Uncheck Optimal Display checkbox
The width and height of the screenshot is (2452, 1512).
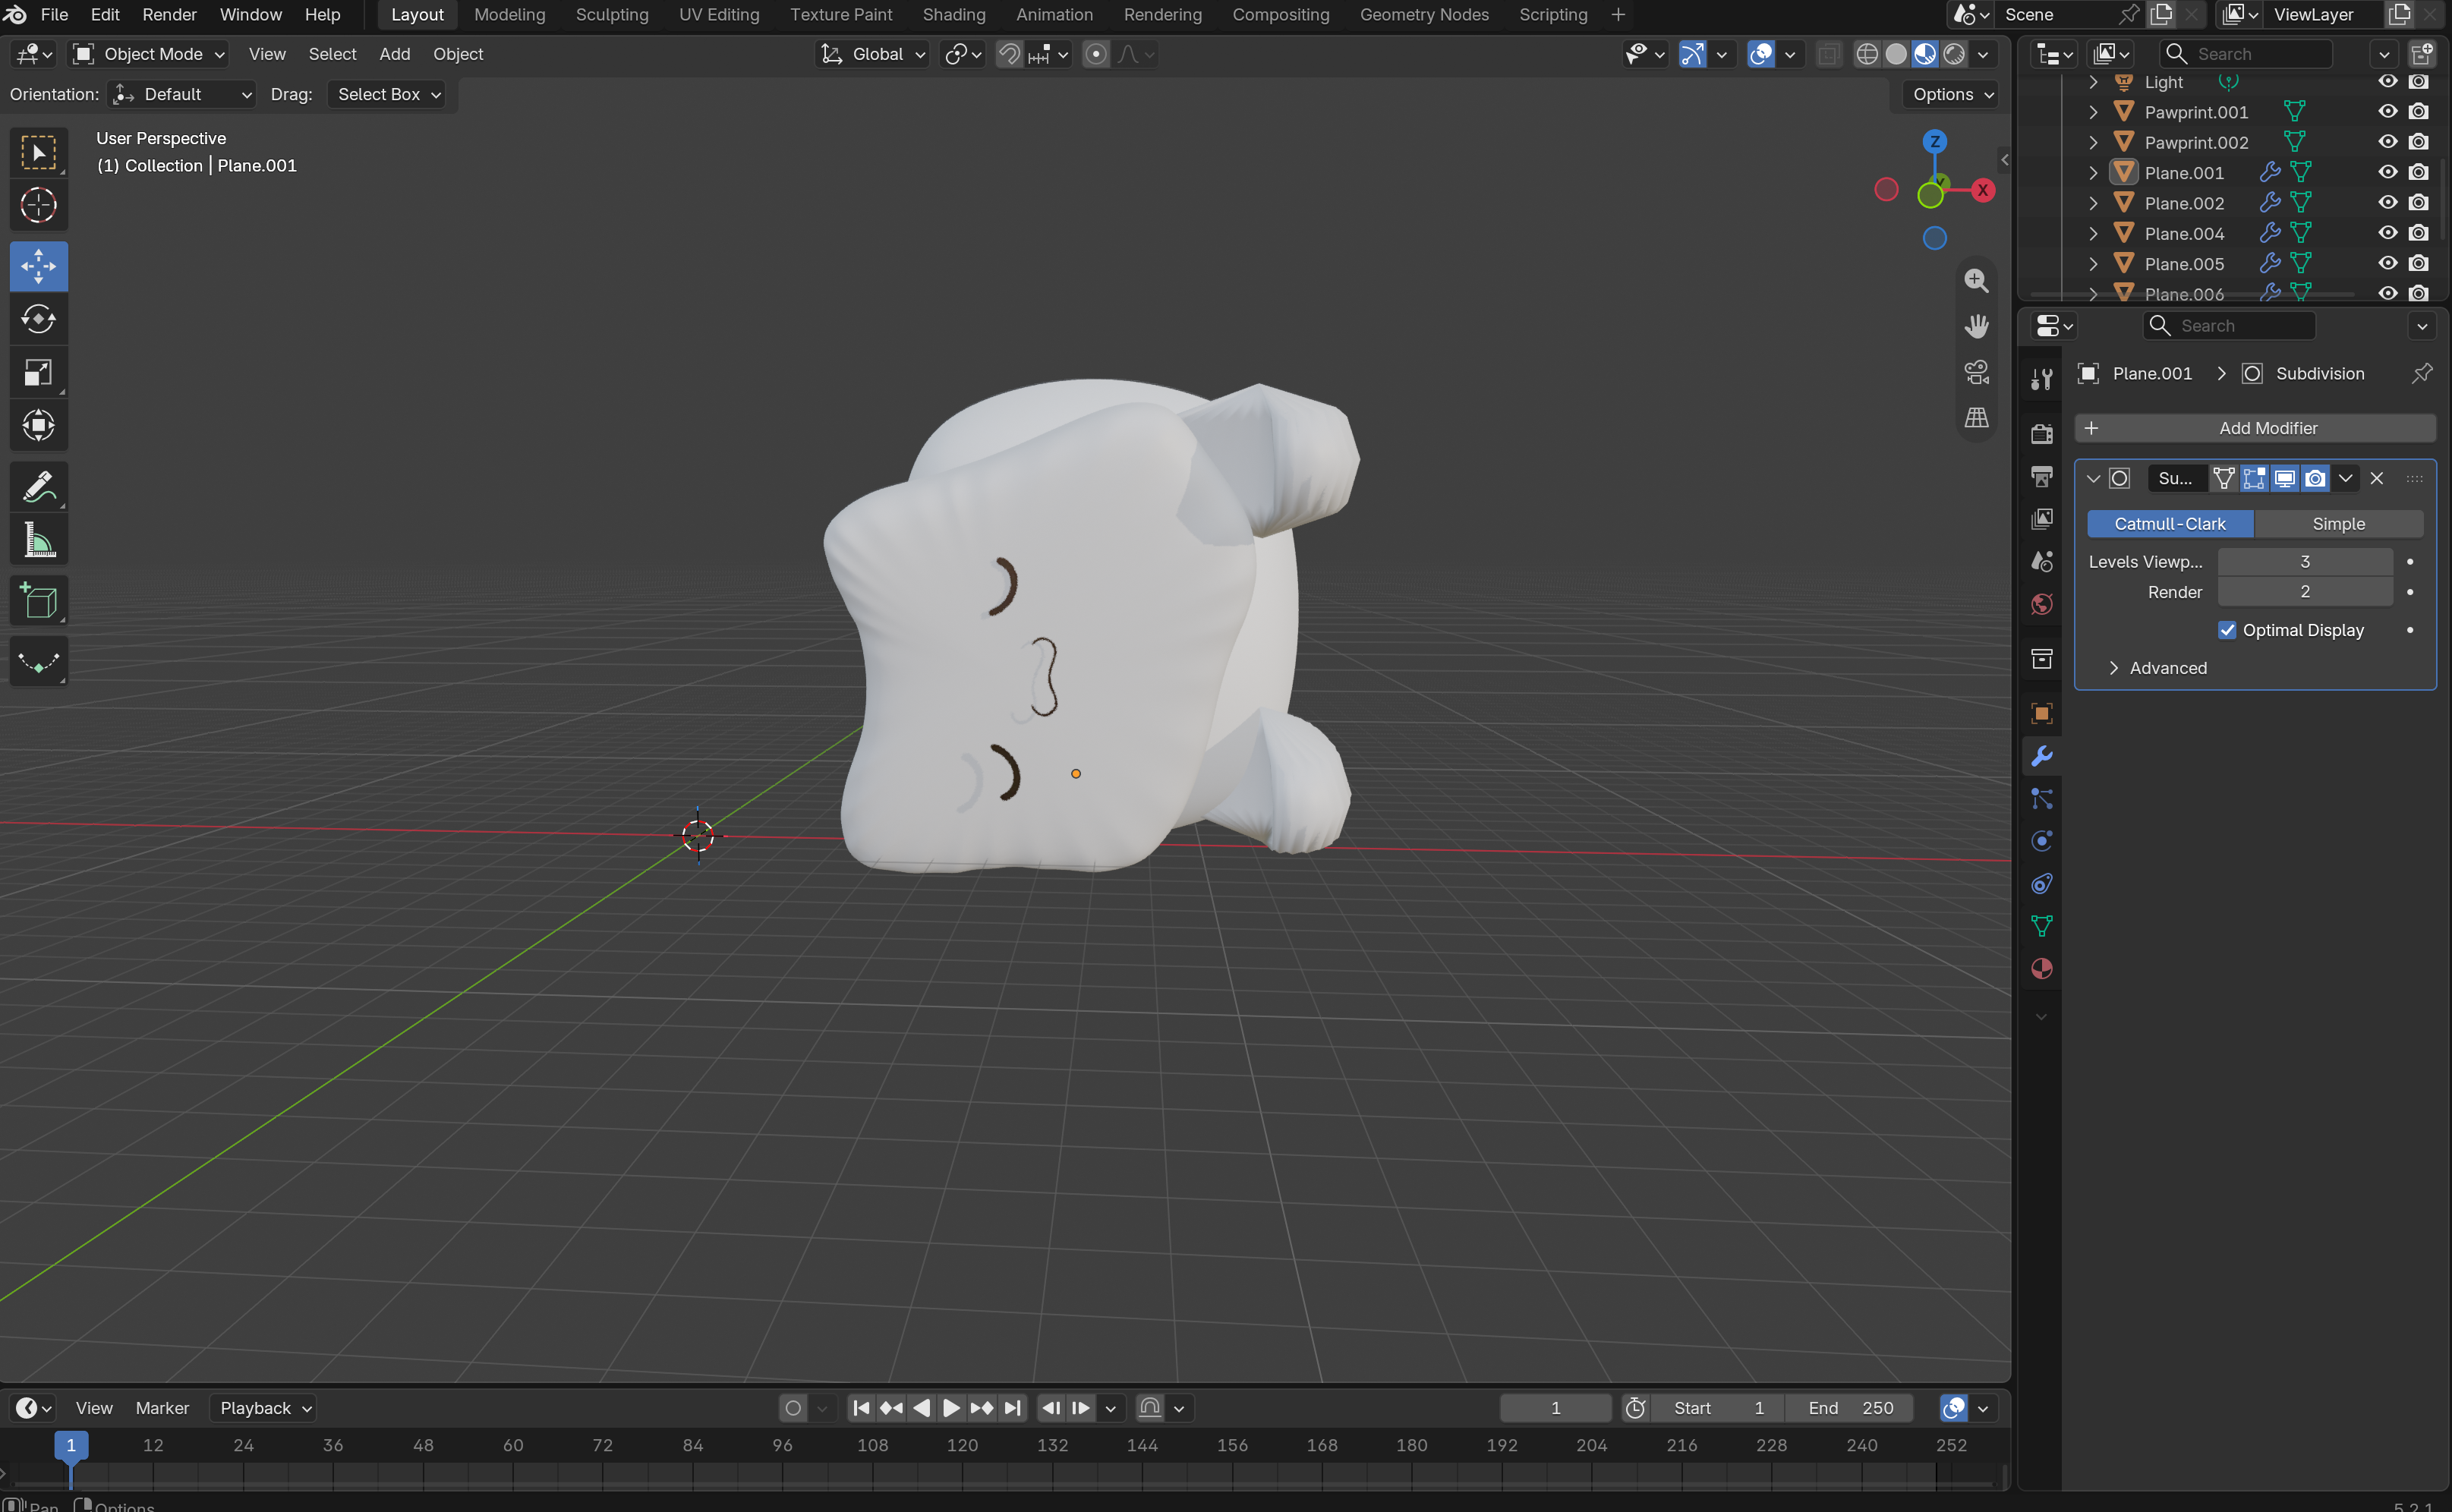[2227, 630]
